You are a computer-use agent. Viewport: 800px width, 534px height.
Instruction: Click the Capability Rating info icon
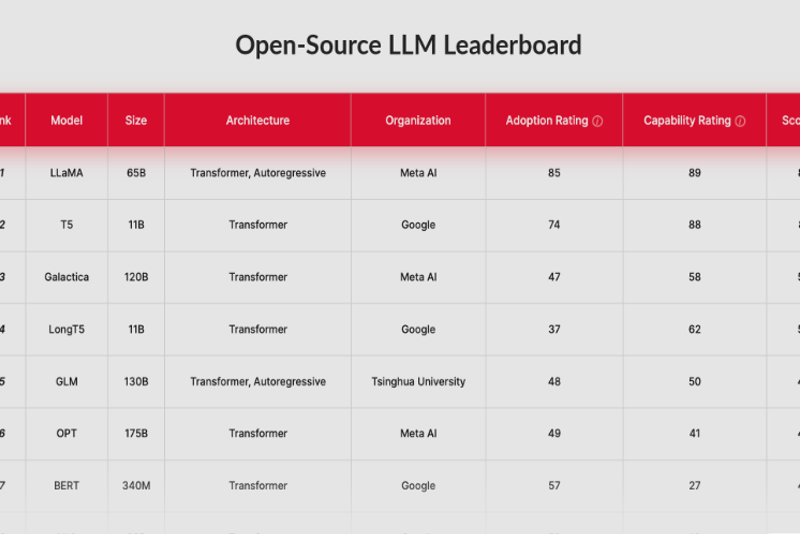pyautogui.click(x=740, y=121)
